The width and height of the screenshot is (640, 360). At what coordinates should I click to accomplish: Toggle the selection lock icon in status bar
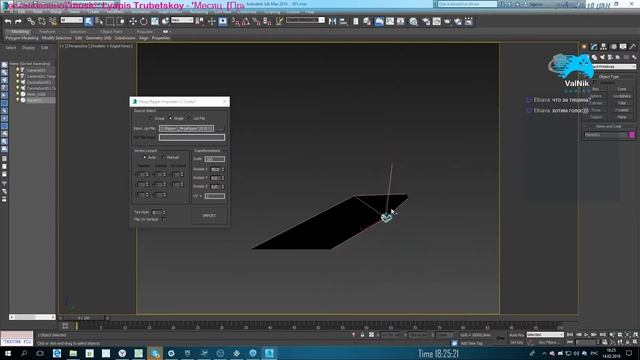tap(362, 335)
